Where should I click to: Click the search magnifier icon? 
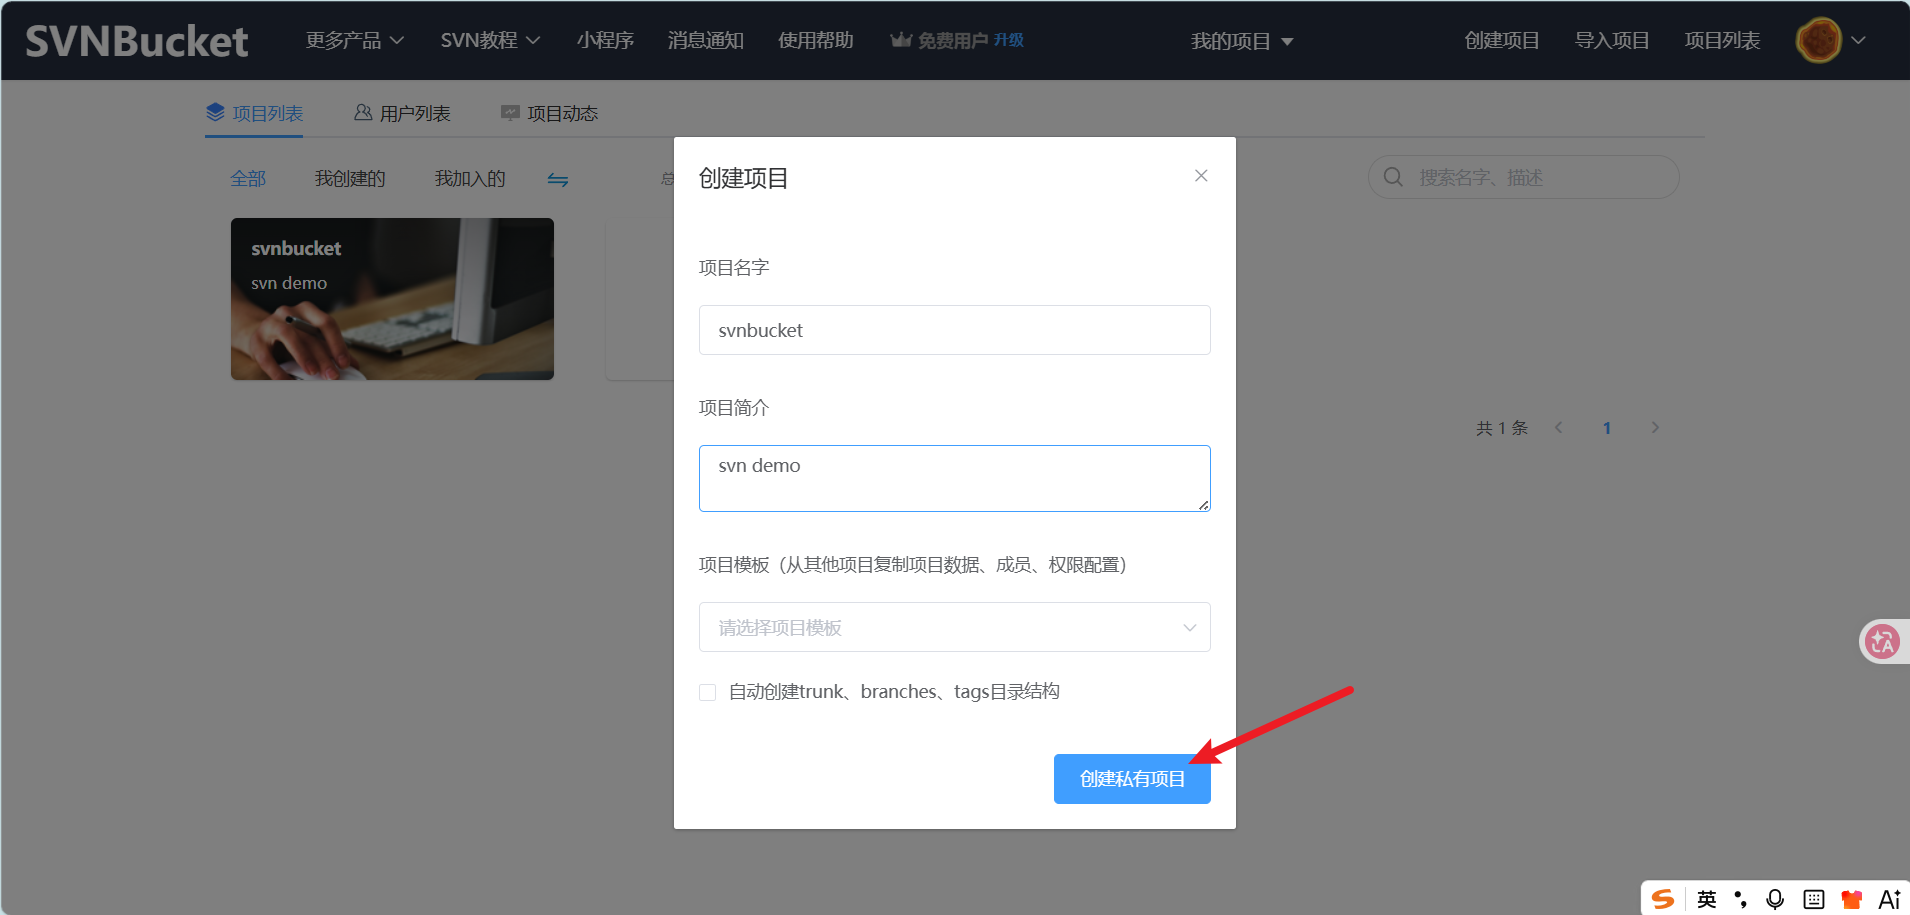pos(1393,177)
